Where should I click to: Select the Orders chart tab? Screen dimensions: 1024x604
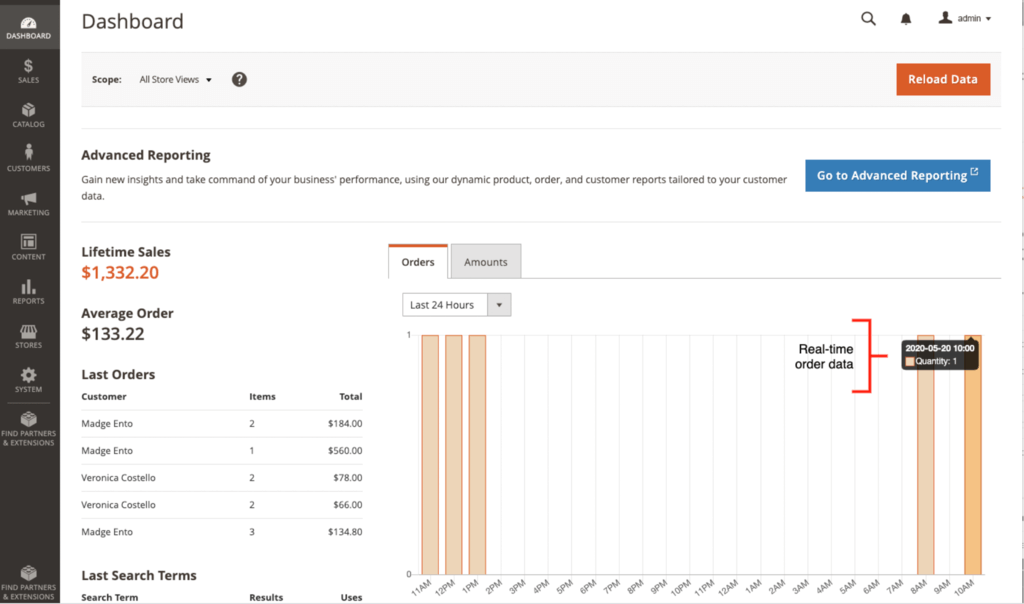click(x=418, y=262)
